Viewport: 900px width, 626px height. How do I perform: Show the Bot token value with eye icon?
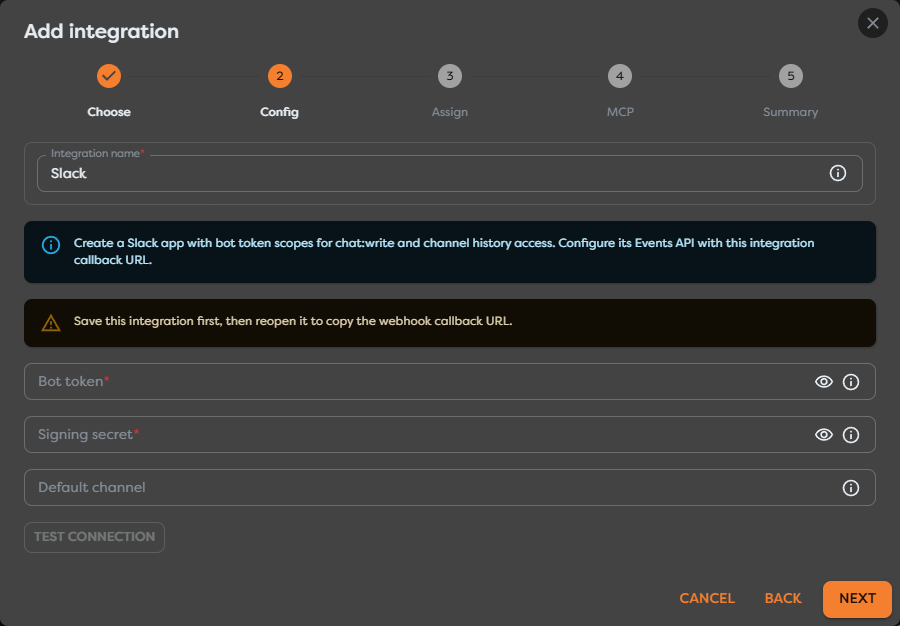[824, 382]
